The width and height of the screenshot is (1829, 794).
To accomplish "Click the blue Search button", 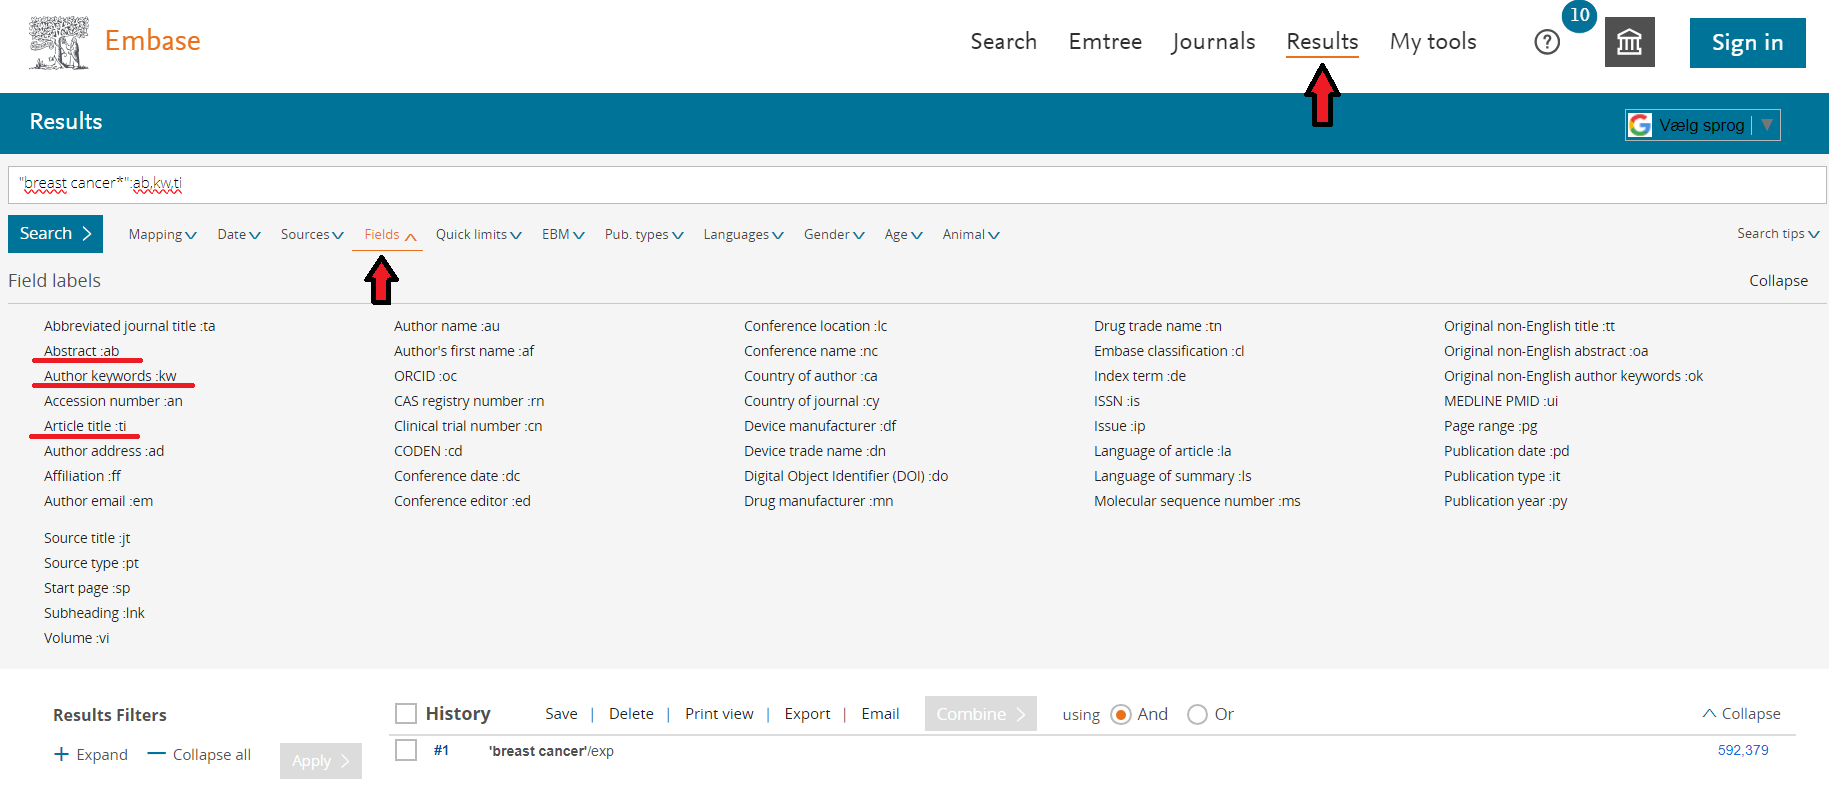I will coord(55,234).
